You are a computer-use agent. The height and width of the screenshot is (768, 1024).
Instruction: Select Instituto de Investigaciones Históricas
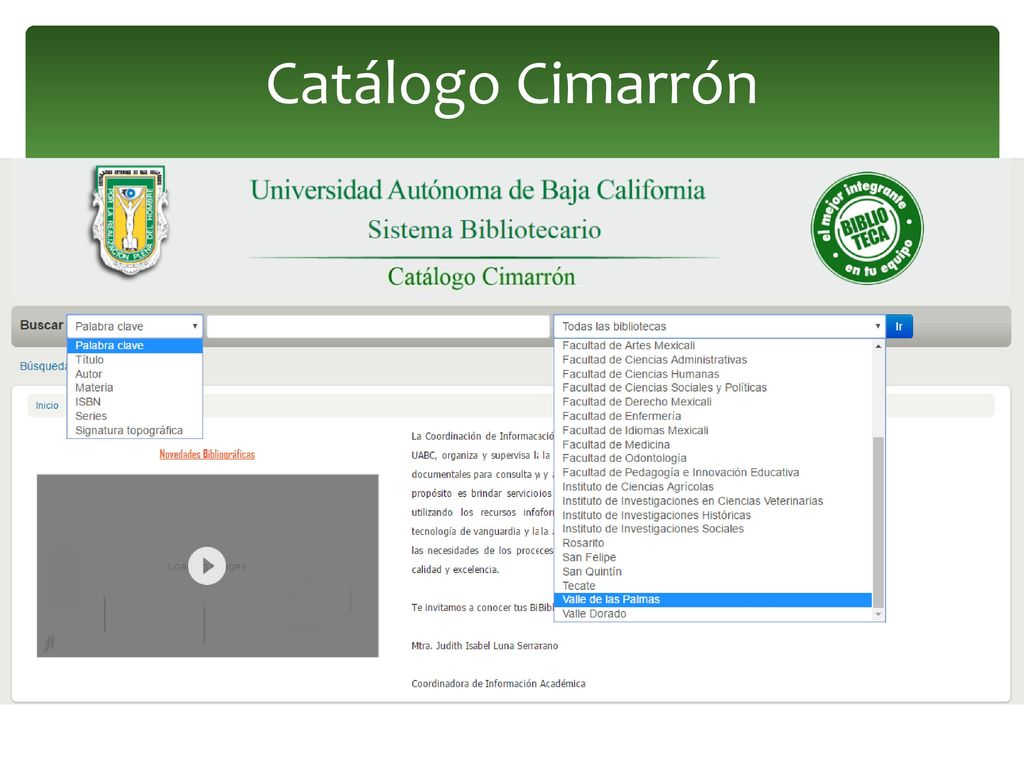click(713, 515)
